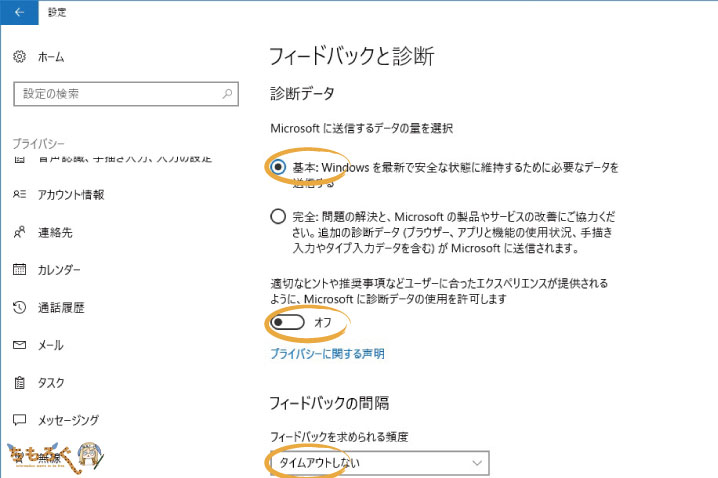Open アカウント情報 settings
This screenshot has height=478, width=718.
click(71, 195)
